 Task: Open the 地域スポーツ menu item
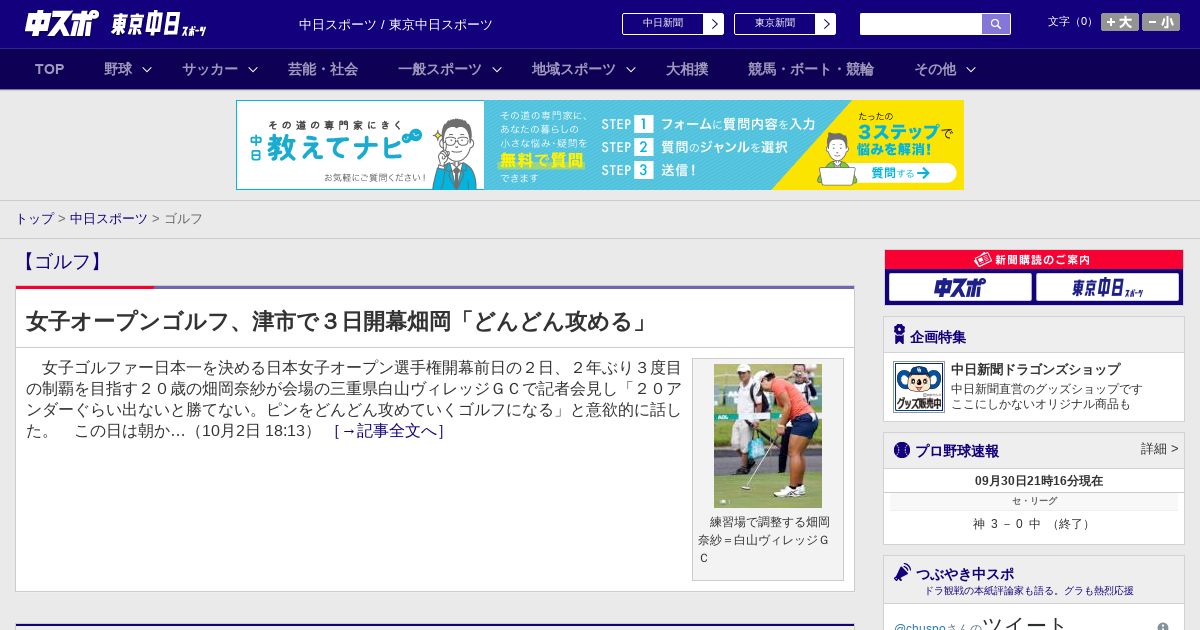(574, 69)
